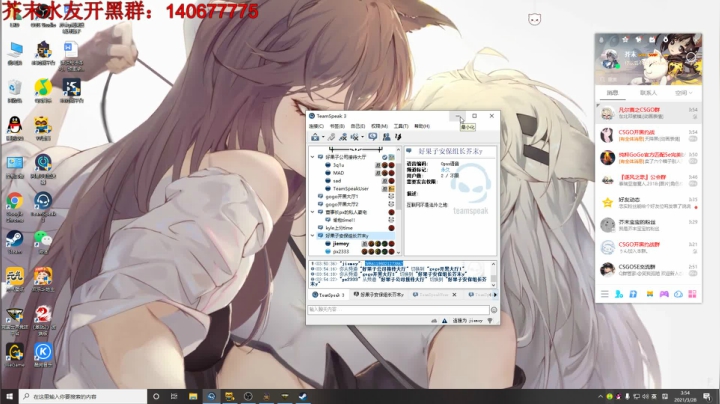The image size is (720, 404).
Task: Select user jiemoy in the channel tree
Action: [x=341, y=244]
